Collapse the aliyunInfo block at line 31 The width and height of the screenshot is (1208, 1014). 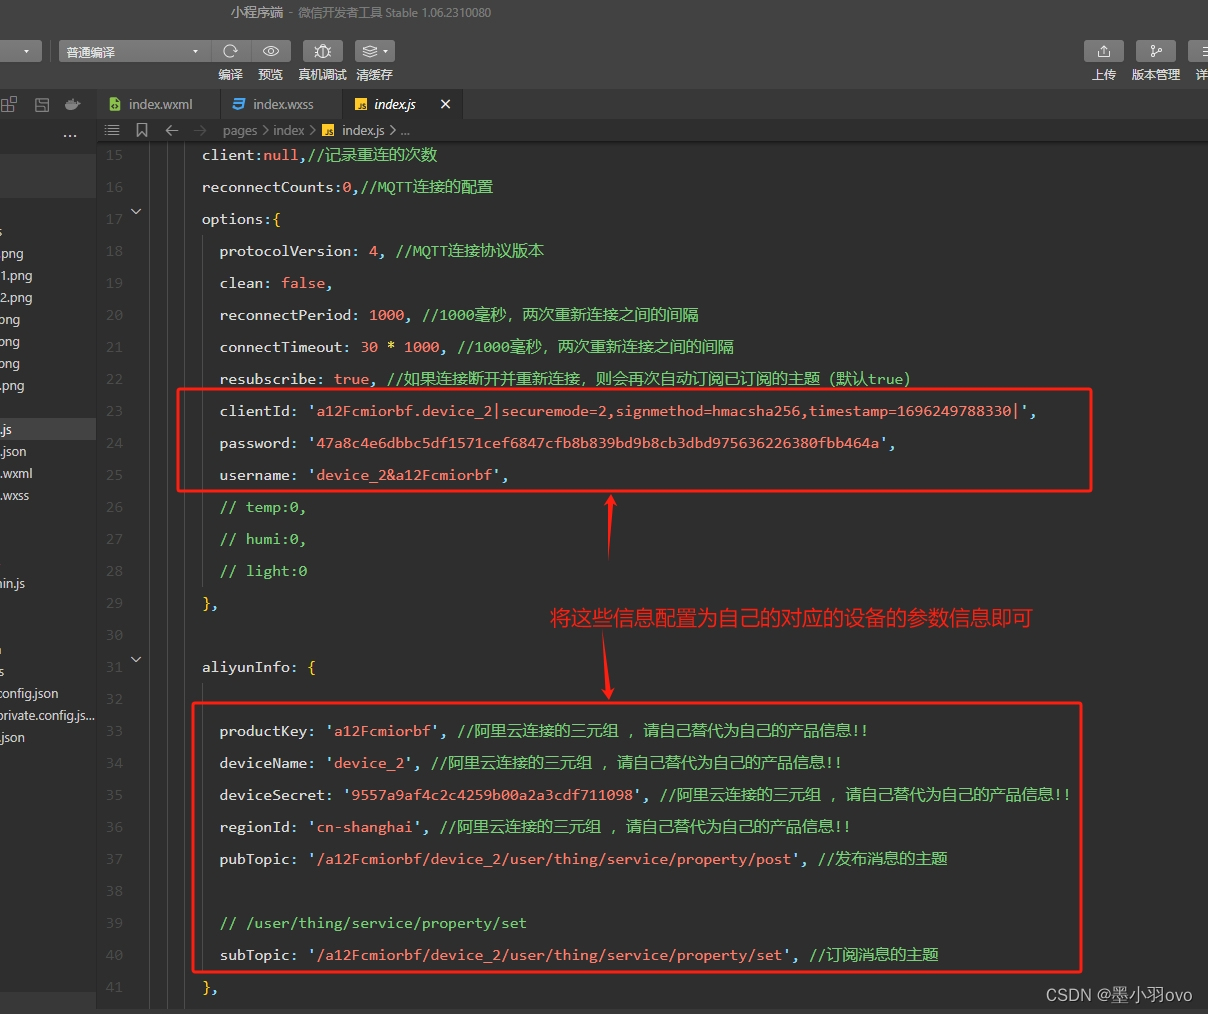(136, 659)
